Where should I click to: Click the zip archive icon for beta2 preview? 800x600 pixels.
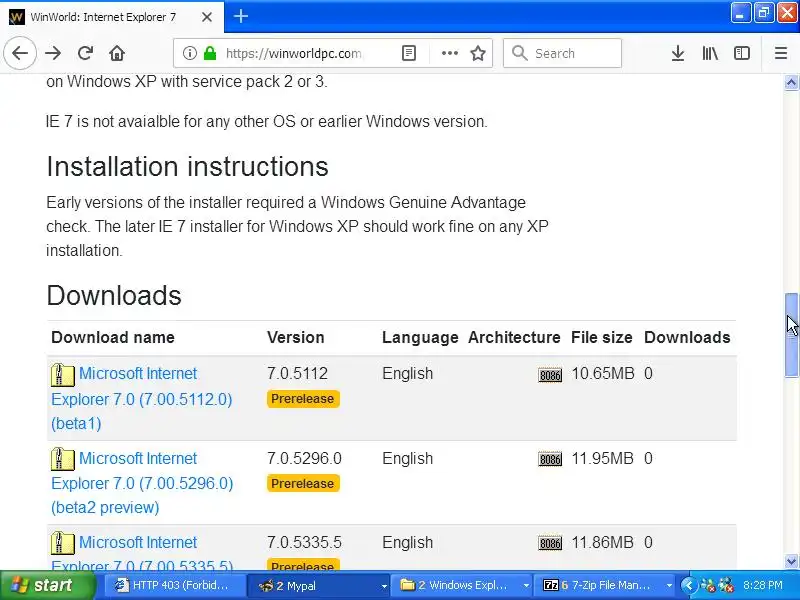[x=62, y=459]
